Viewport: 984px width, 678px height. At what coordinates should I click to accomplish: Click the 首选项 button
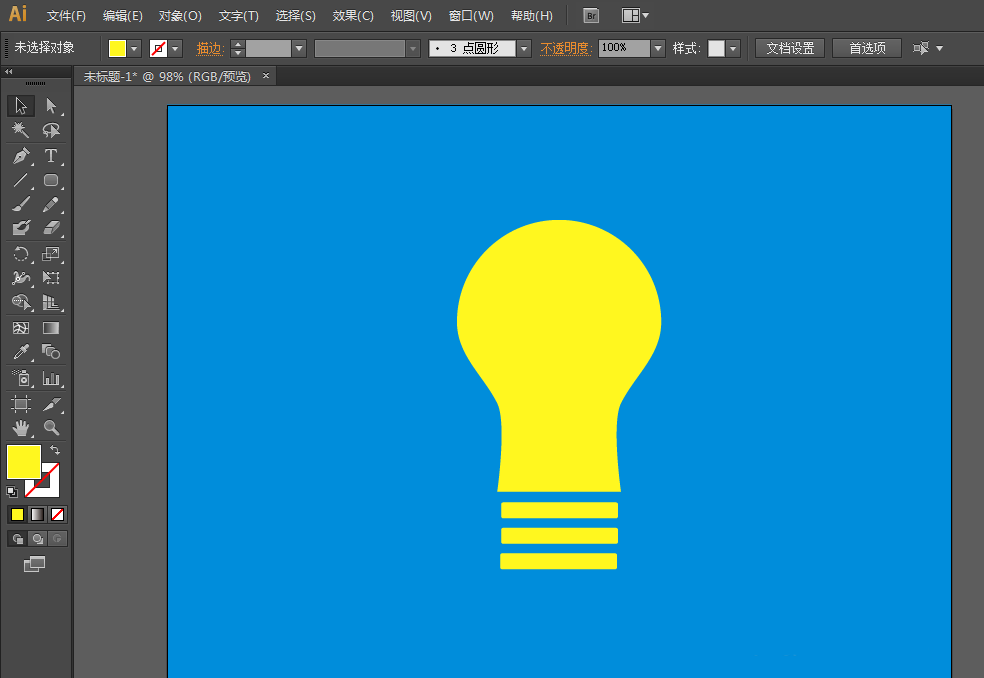coord(867,48)
